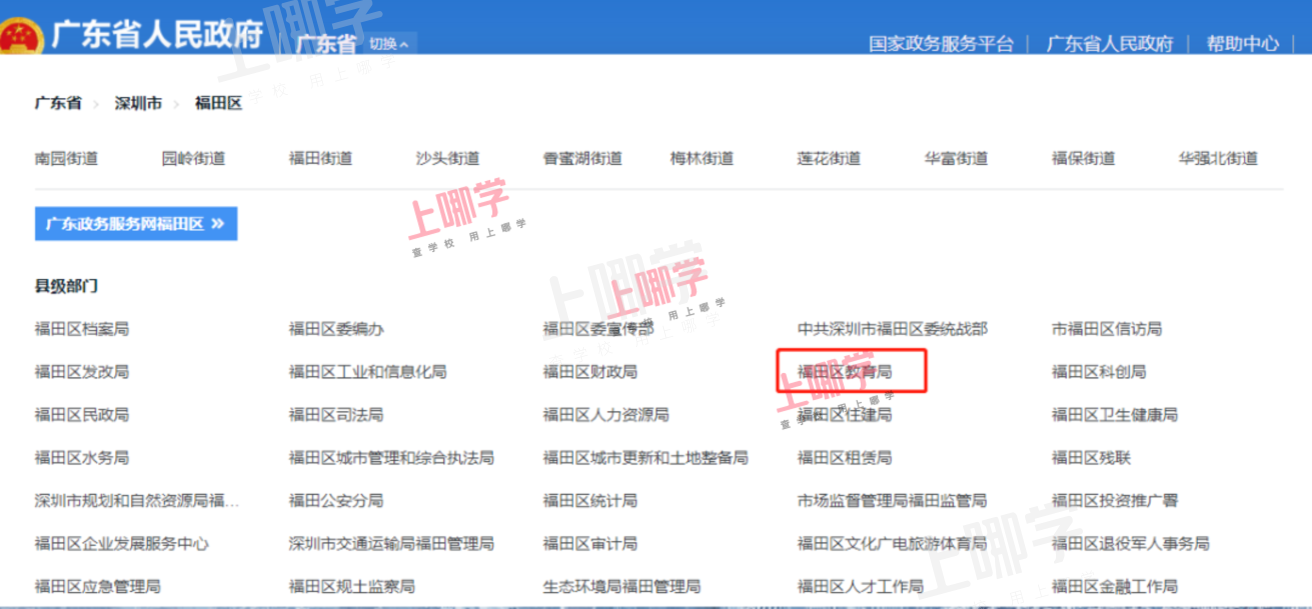This screenshot has width=1312, height=609.
Task: Select 广东省 in the breadcrumb
Action: click(x=58, y=103)
